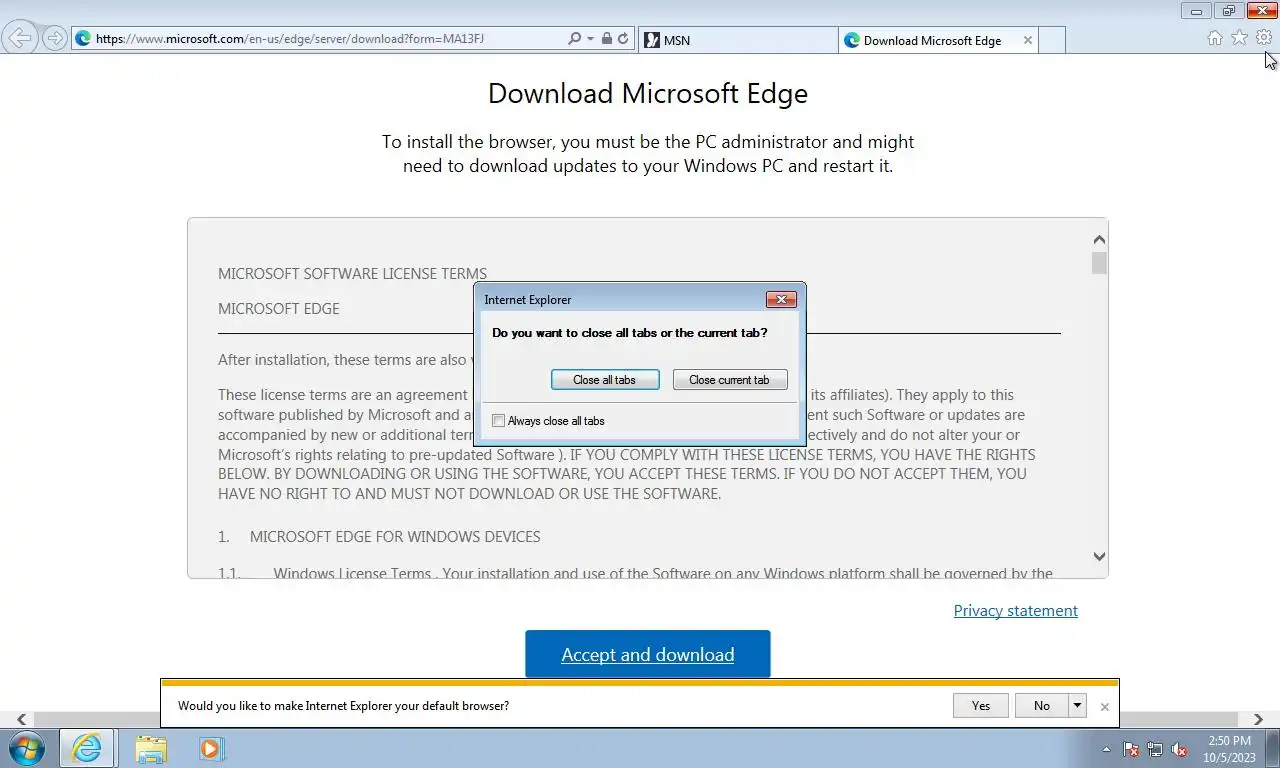Choose Close current tab in dialog
This screenshot has height=768, width=1280.
(x=730, y=380)
